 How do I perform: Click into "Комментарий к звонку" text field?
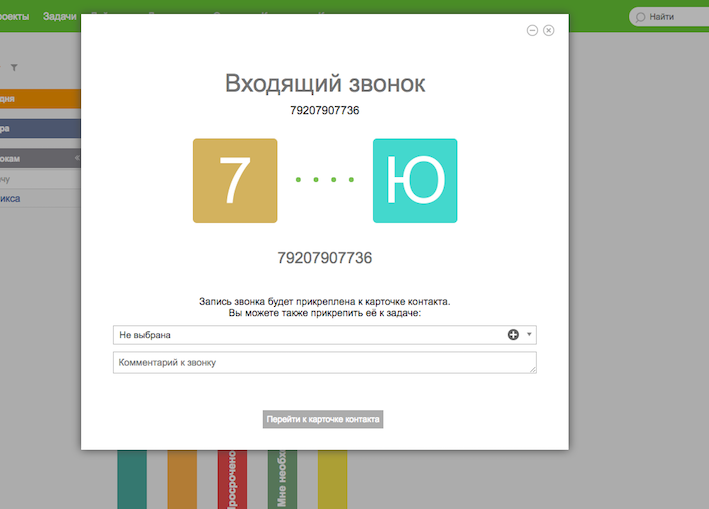pos(324,362)
